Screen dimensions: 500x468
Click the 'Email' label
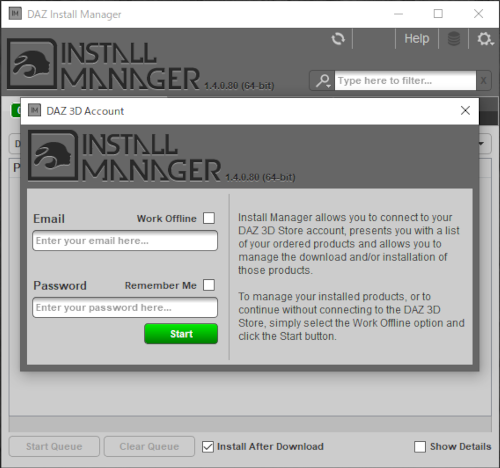(x=49, y=219)
